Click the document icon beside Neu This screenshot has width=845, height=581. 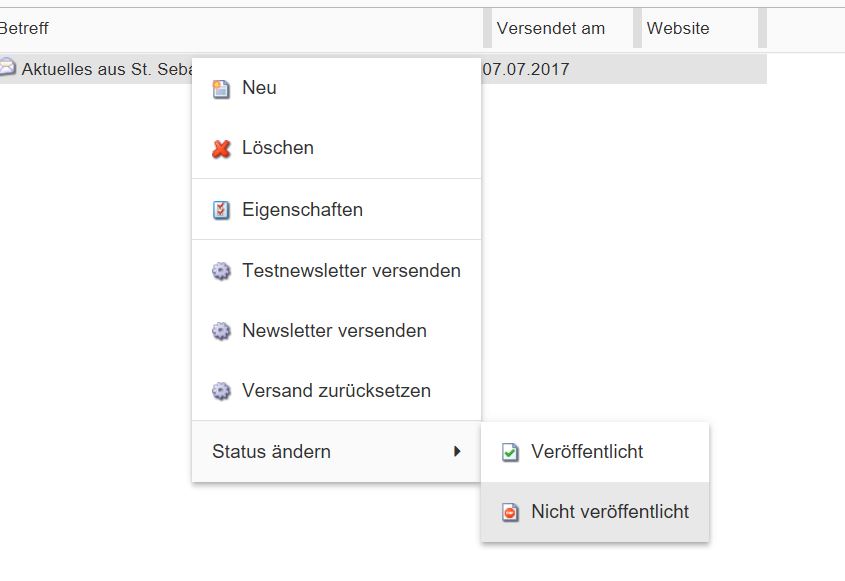(221, 89)
